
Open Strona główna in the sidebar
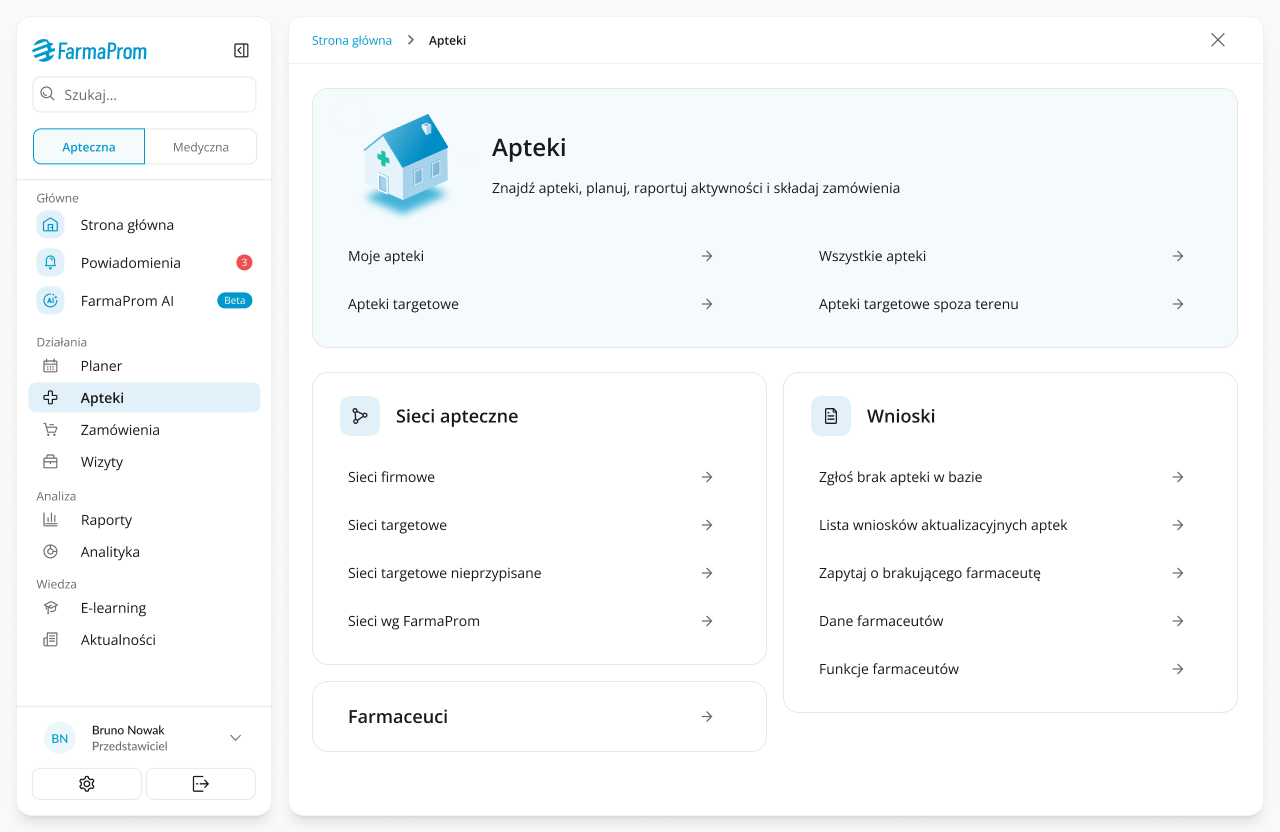tap(144, 225)
